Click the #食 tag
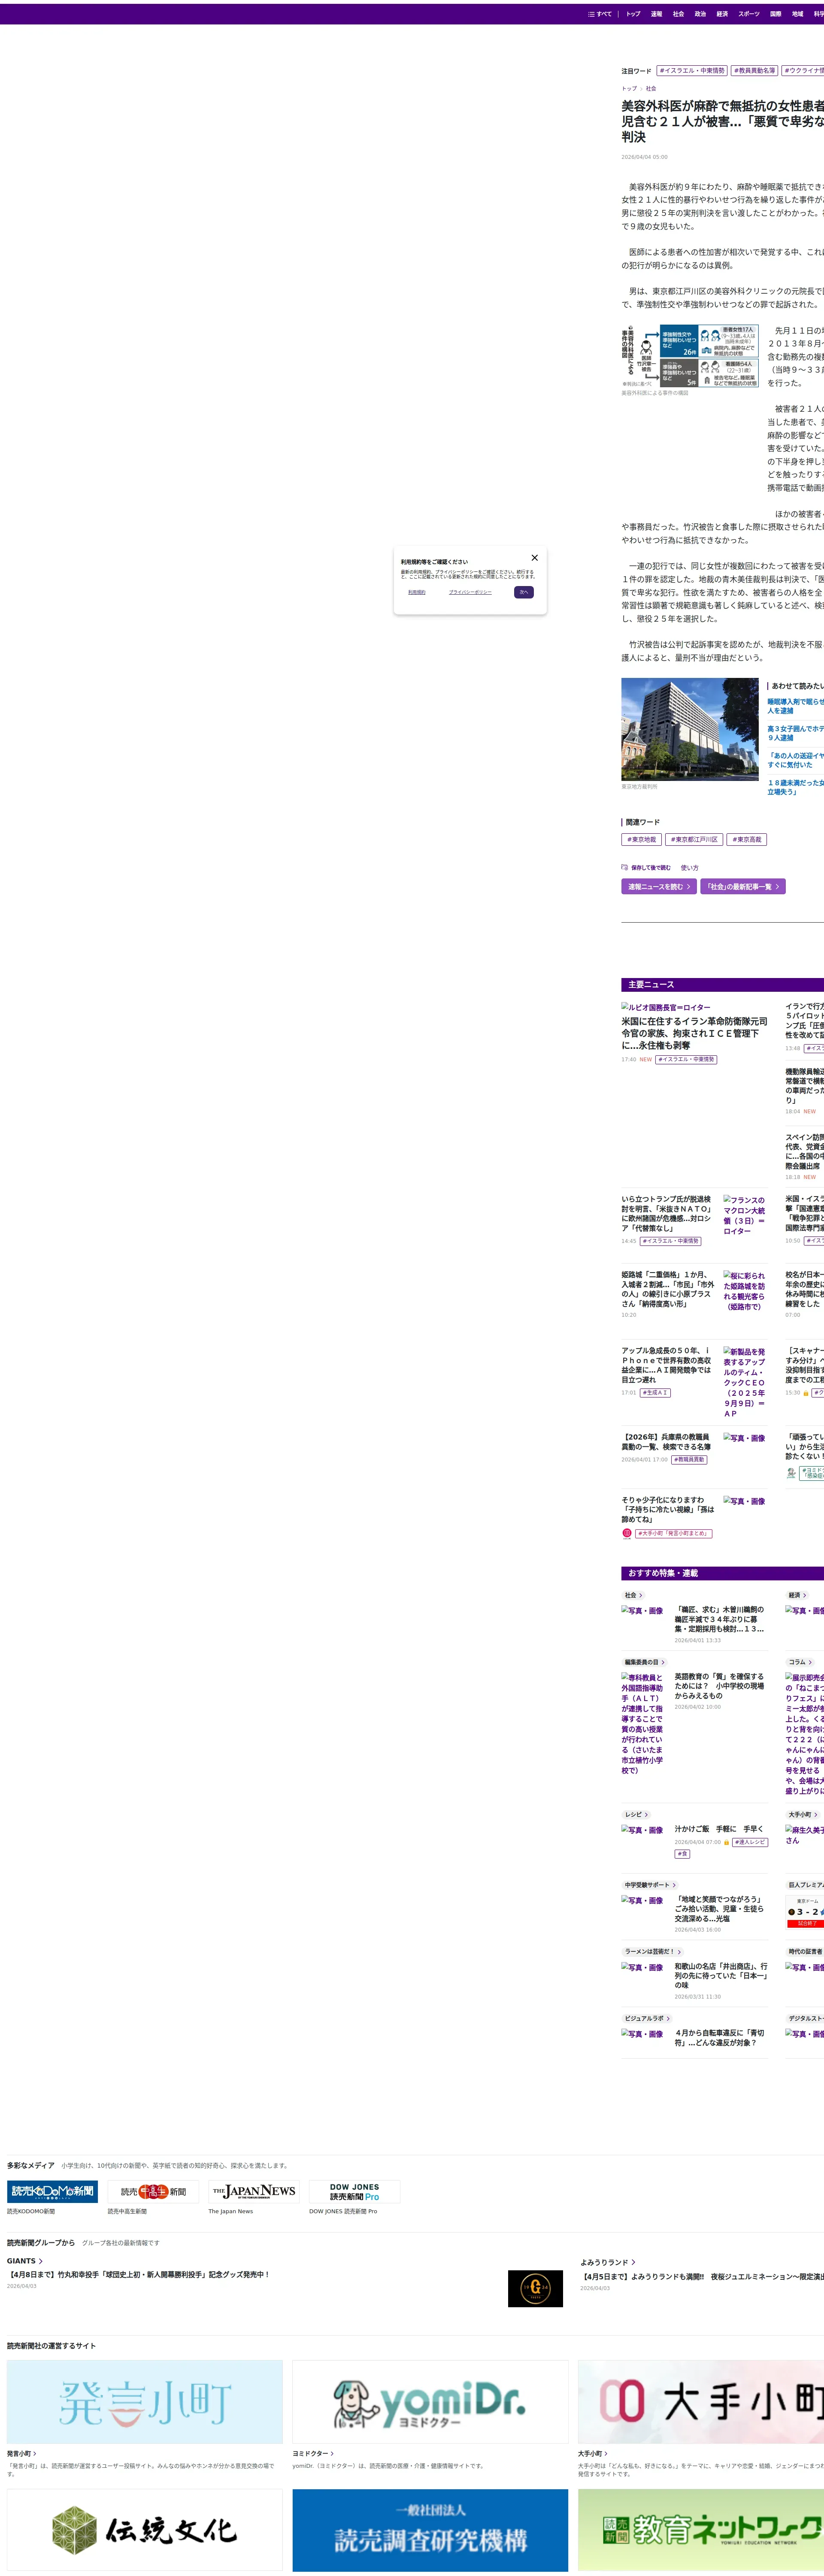 click(682, 1854)
